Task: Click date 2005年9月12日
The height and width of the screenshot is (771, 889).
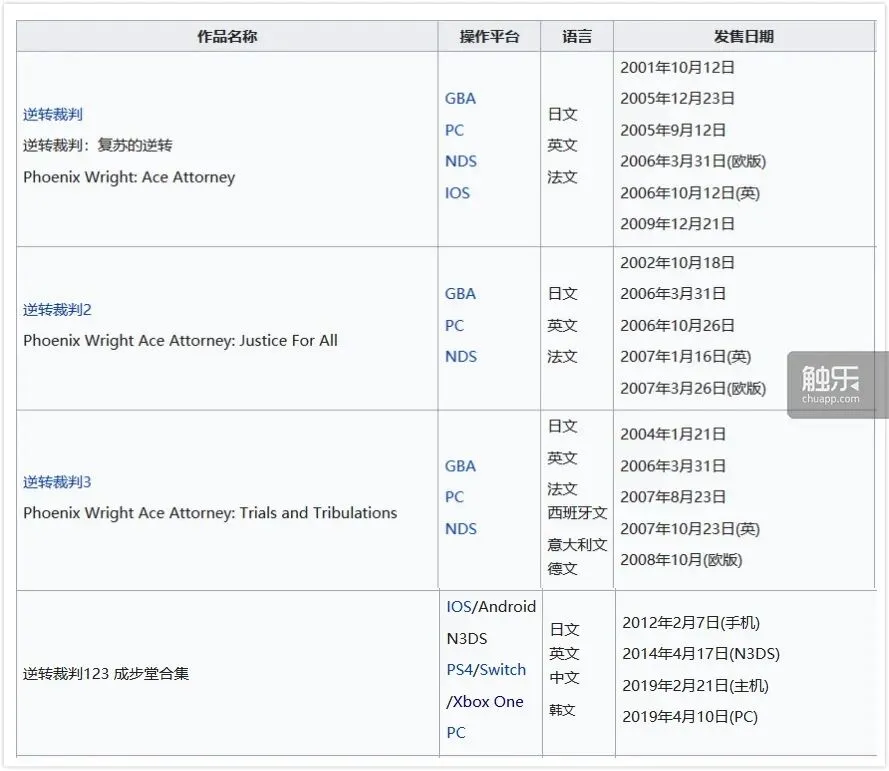Action: coord(673,130)
